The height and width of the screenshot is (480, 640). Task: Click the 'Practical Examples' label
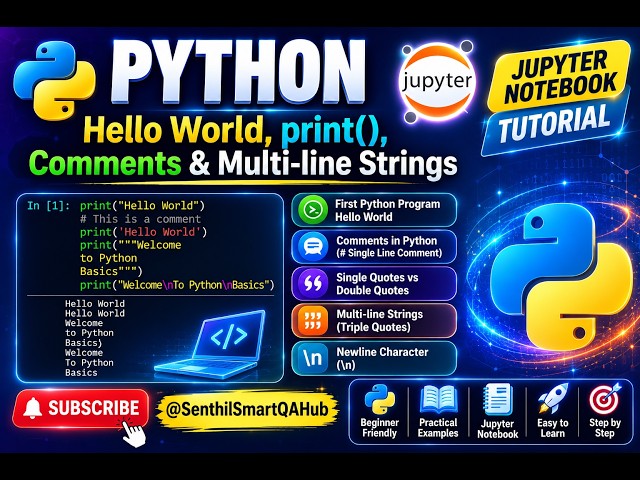[x=438, y=428]
